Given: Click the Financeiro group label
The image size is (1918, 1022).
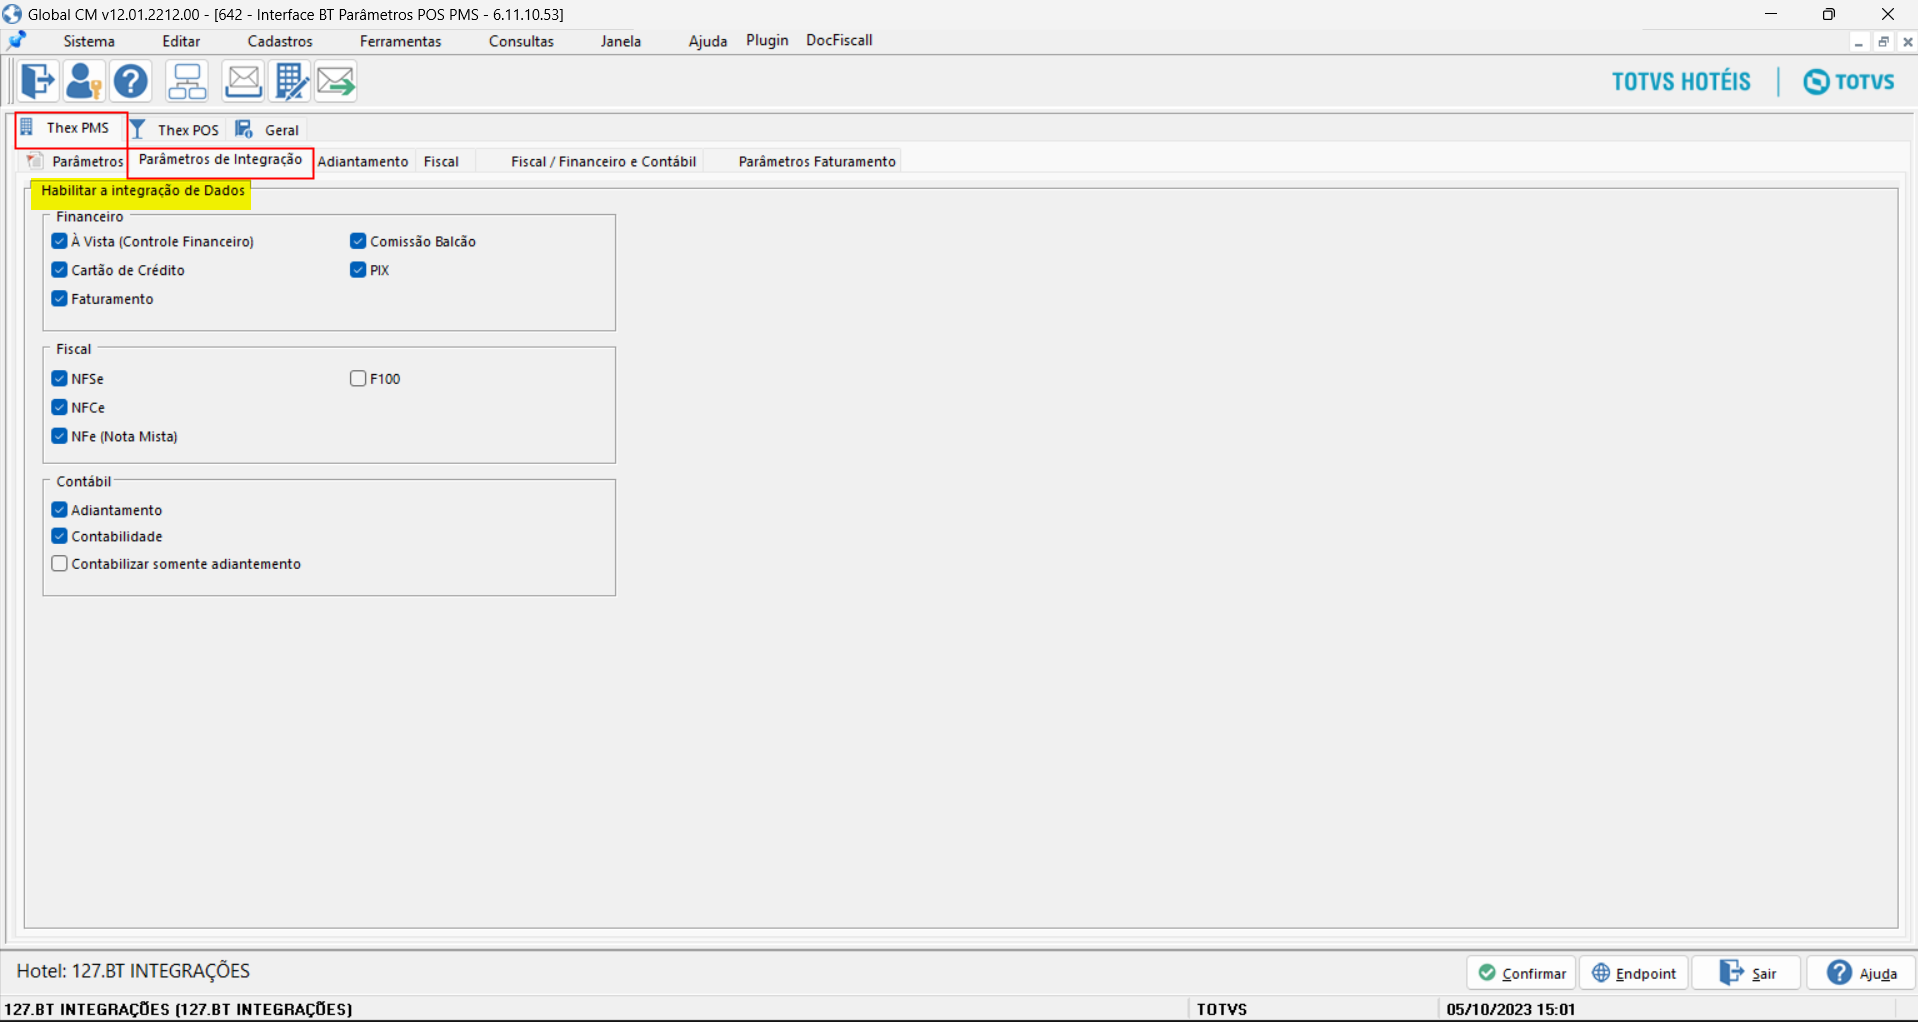Looking at the screenshot, I should tap(90, 216).
